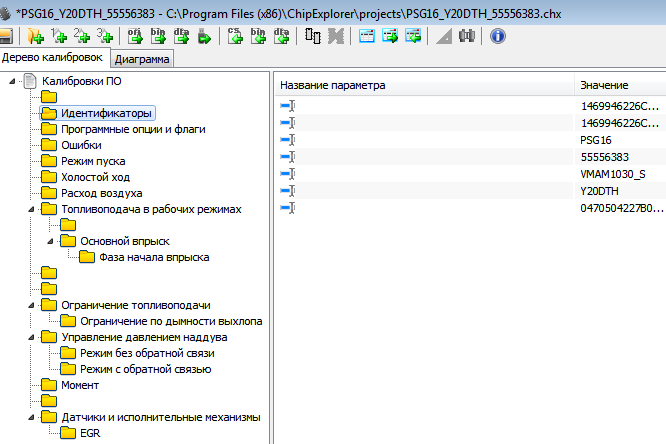
Task: Click the toolbar icon numbered 1 with plus
Action: [x=59, y=36]
